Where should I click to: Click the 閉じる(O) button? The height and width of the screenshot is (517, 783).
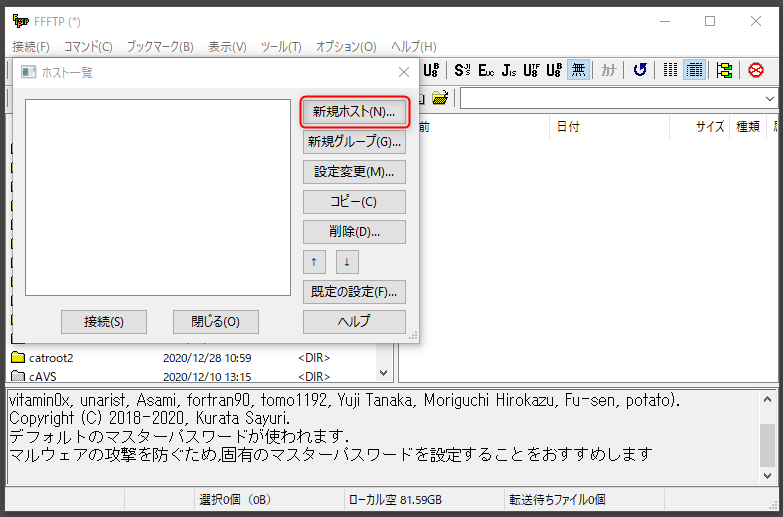pos(216,322)
